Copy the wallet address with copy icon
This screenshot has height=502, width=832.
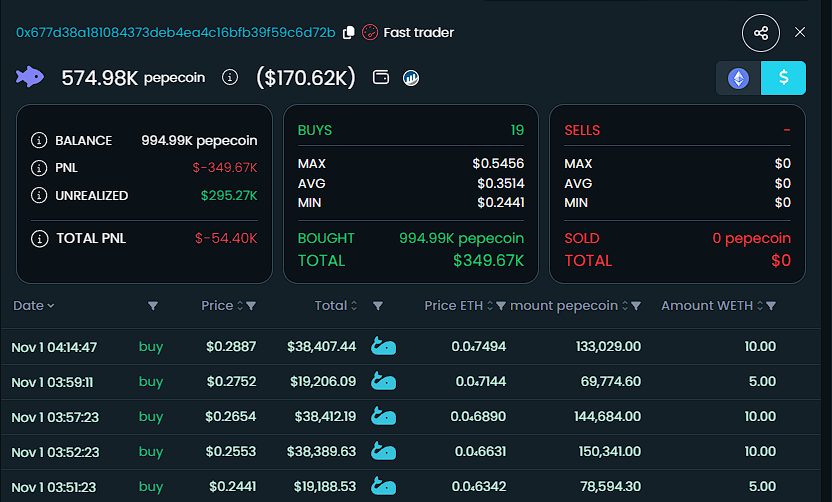click(349, 32)
